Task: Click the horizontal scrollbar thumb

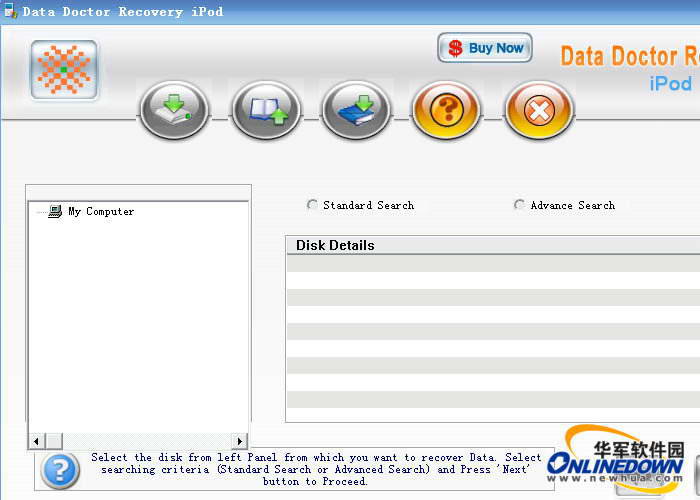Action: click(x=54, y=442)
